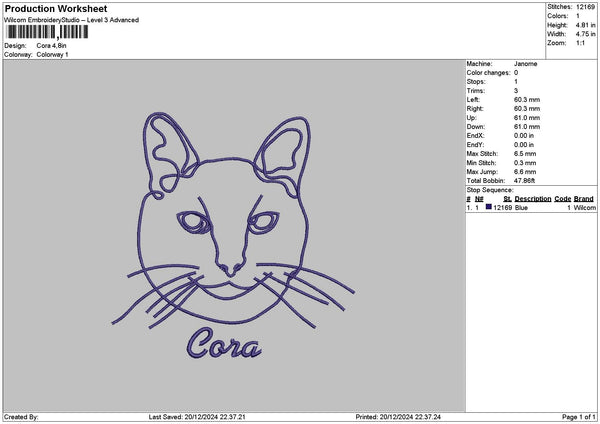This screenshot has width=600, height=424.
Task: Click the 'Code' column header
Action: (x=563, y=199)
